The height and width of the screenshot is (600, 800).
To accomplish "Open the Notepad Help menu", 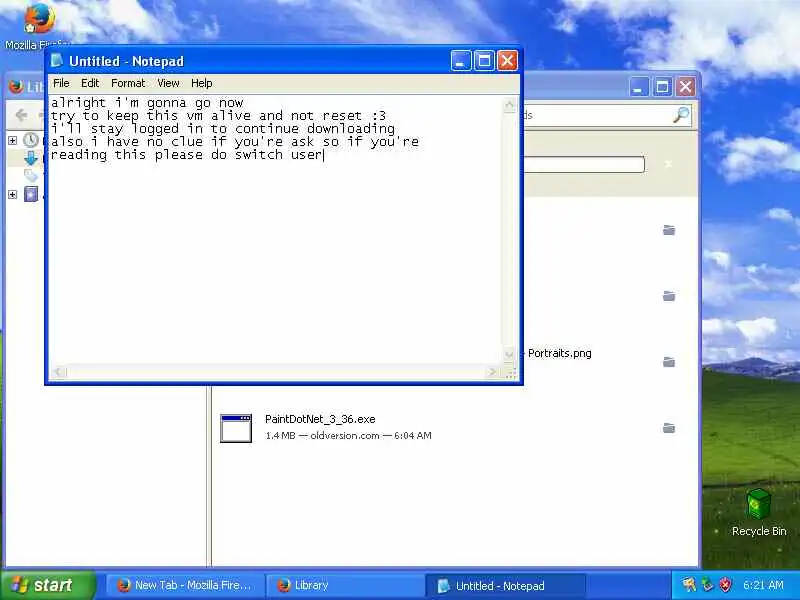I will click(x=202, y=83).
